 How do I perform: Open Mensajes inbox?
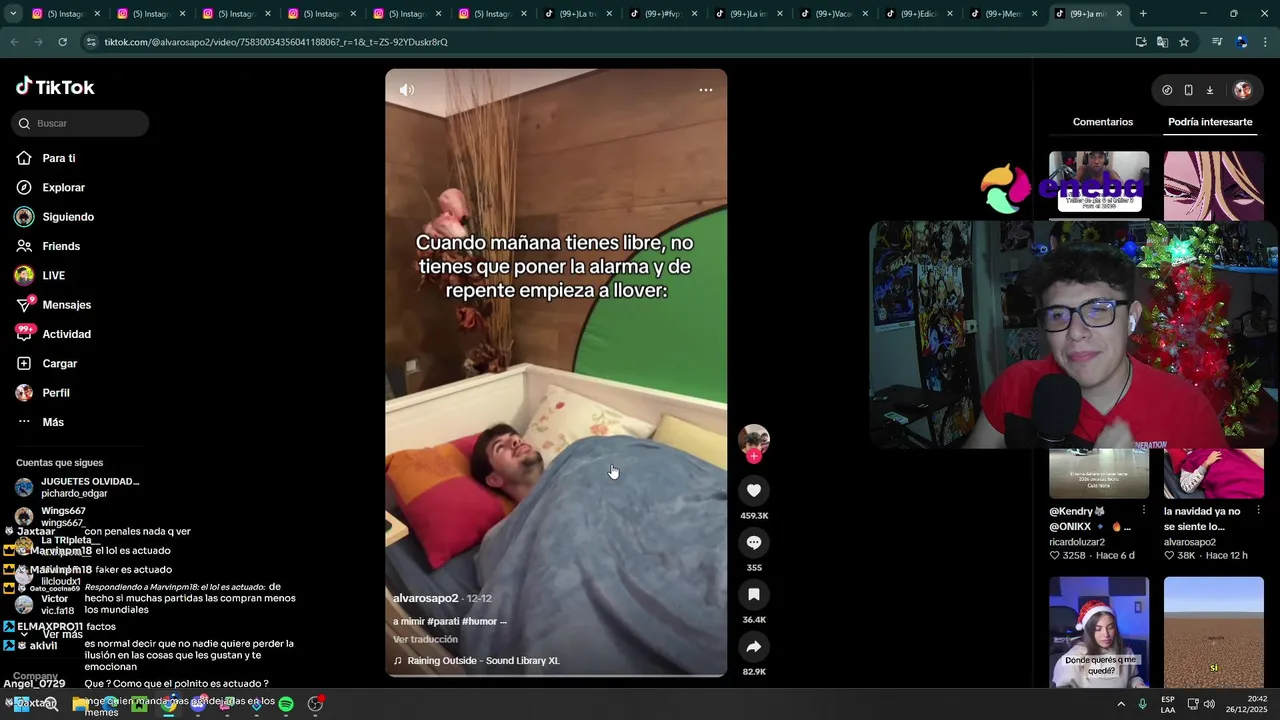coord(66,305)
